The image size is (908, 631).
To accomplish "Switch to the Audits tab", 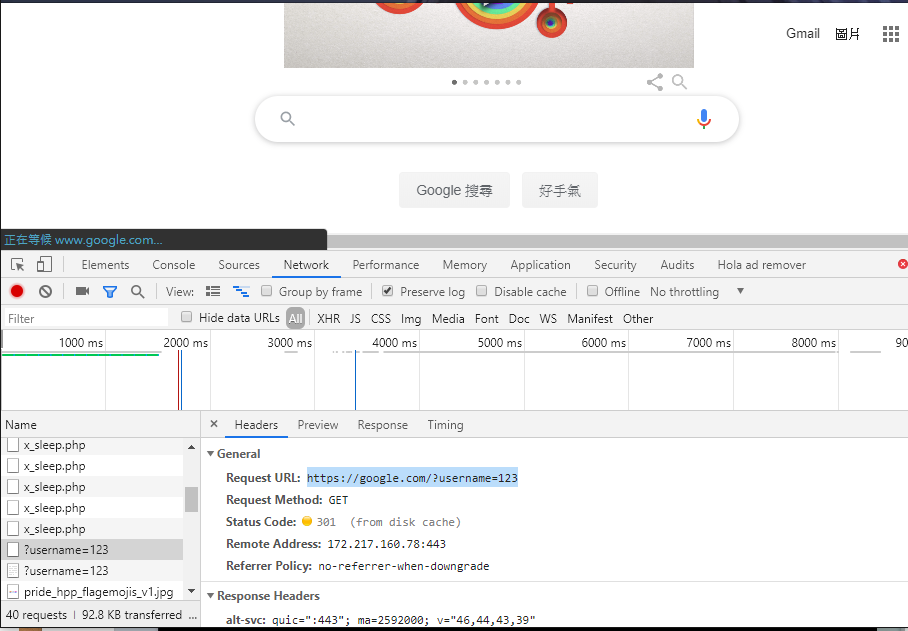I will click(x=677, y=265).
